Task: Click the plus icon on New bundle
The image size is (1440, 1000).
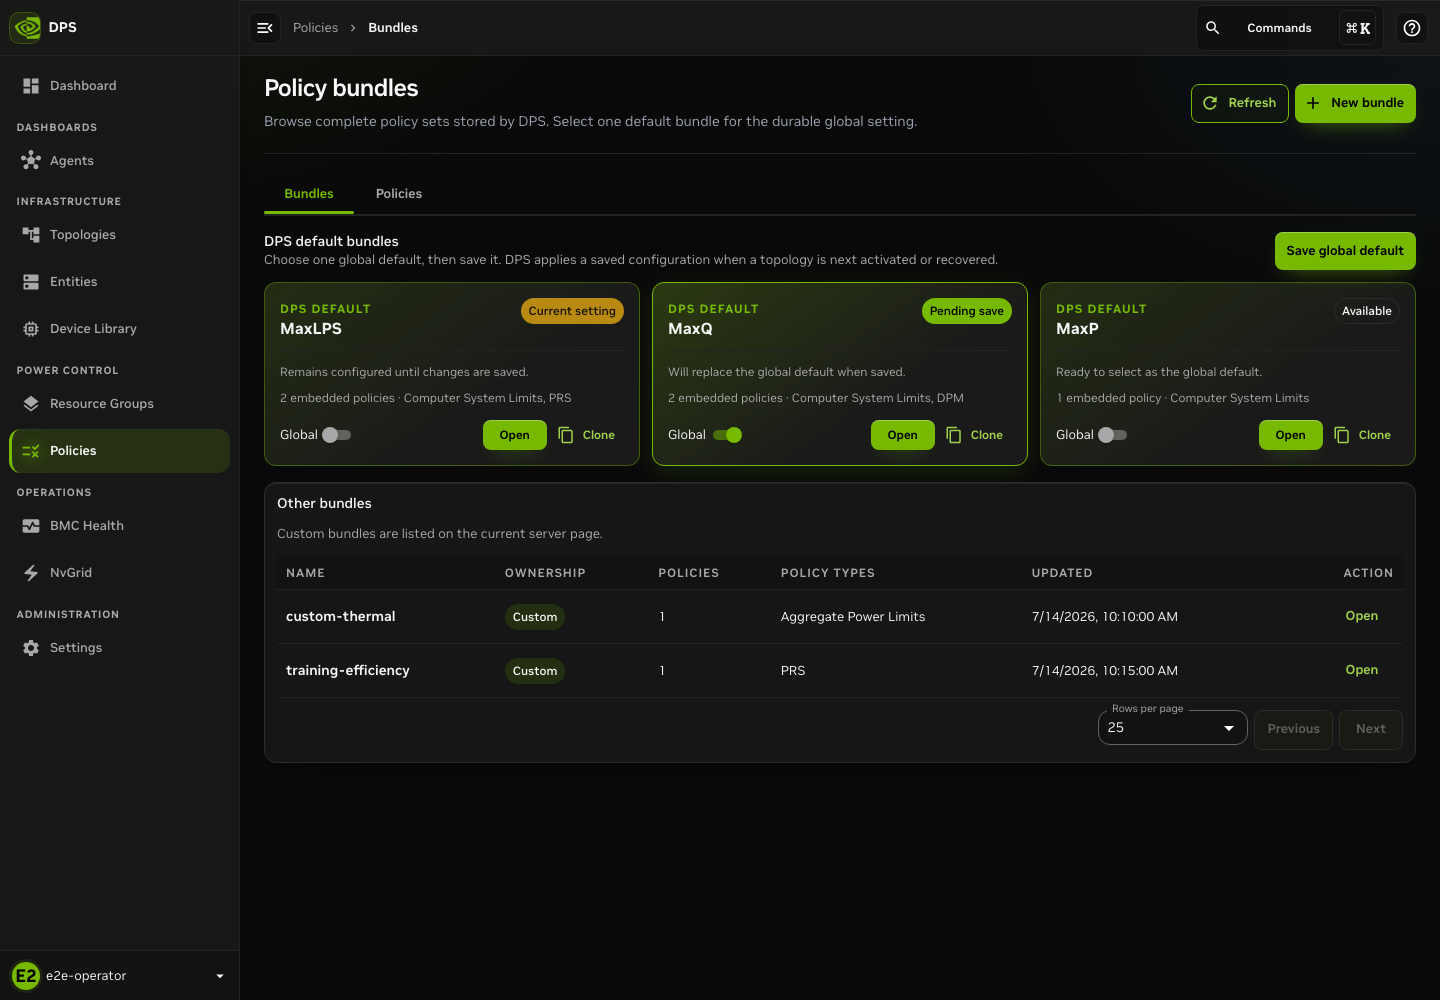Action: click(x=1313, y=103)
